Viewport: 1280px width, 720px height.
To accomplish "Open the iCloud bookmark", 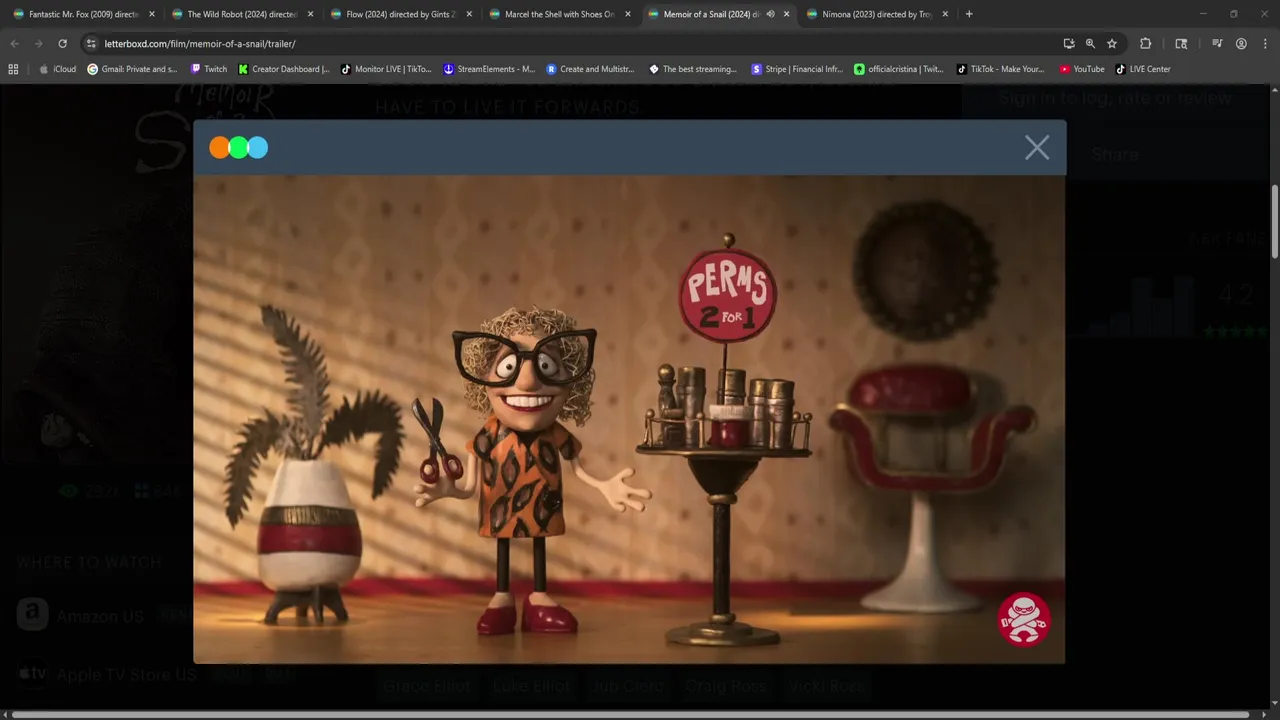I will [x=57, y=69].
